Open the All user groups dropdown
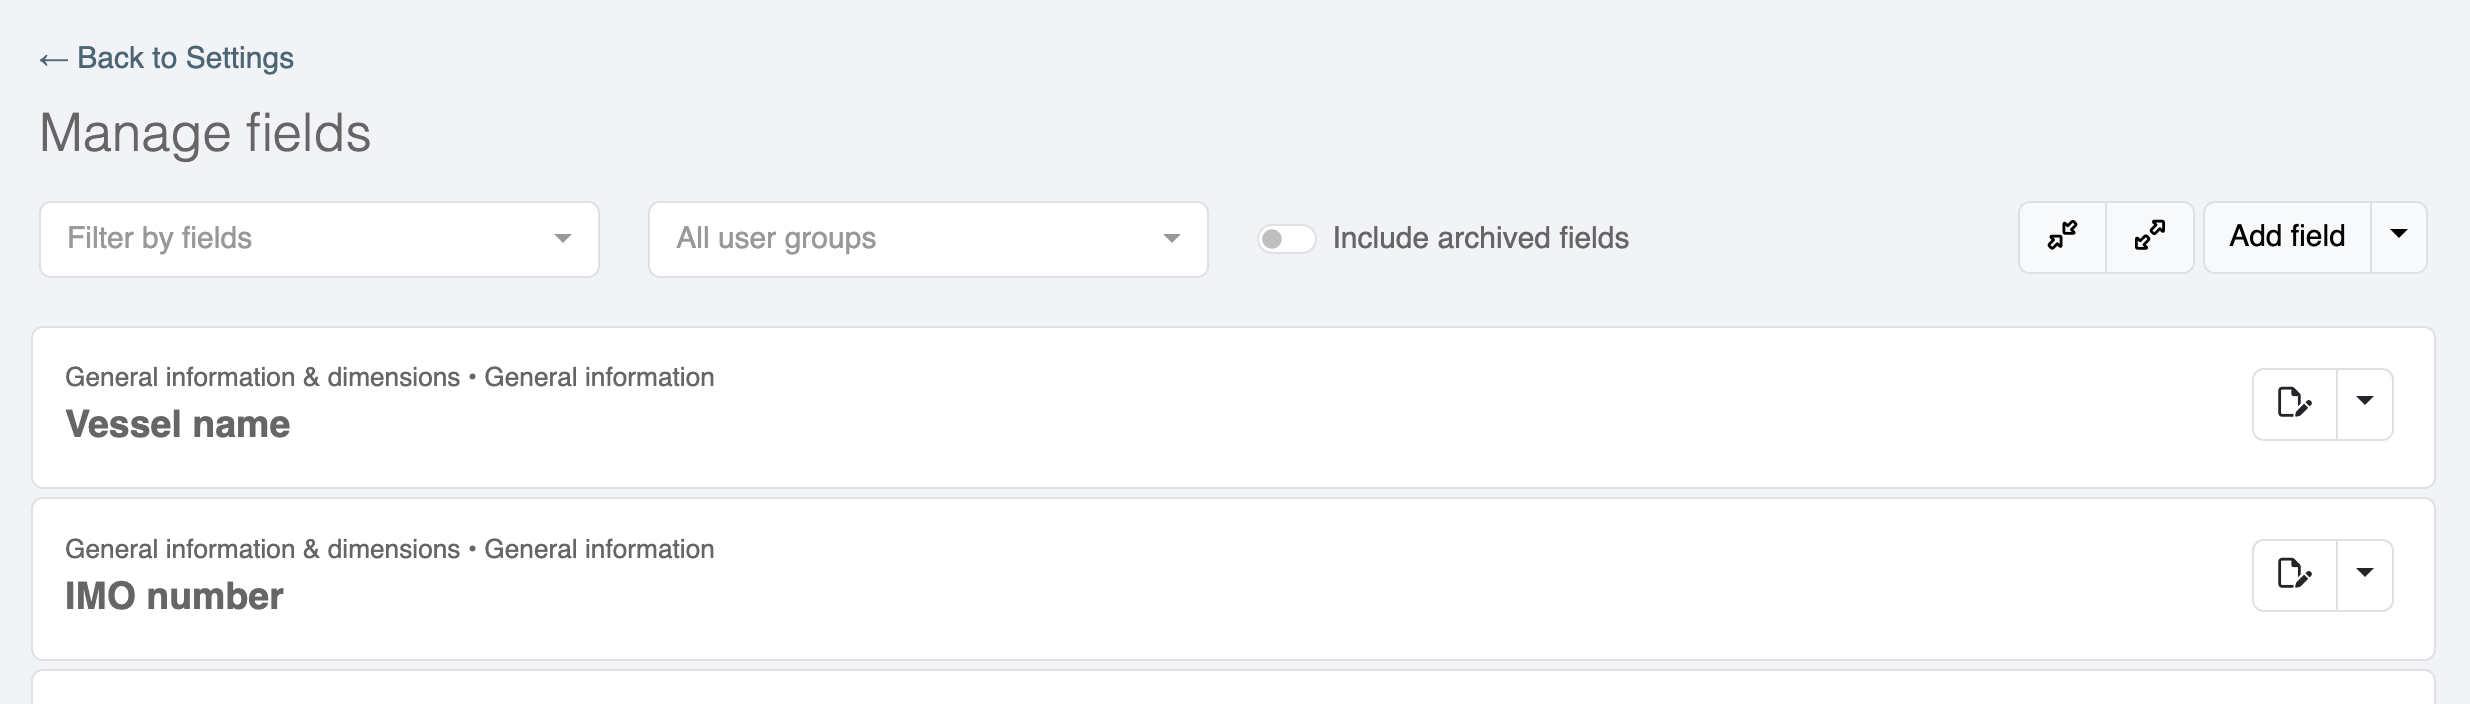2470x704 pixels. pos(928,239)
